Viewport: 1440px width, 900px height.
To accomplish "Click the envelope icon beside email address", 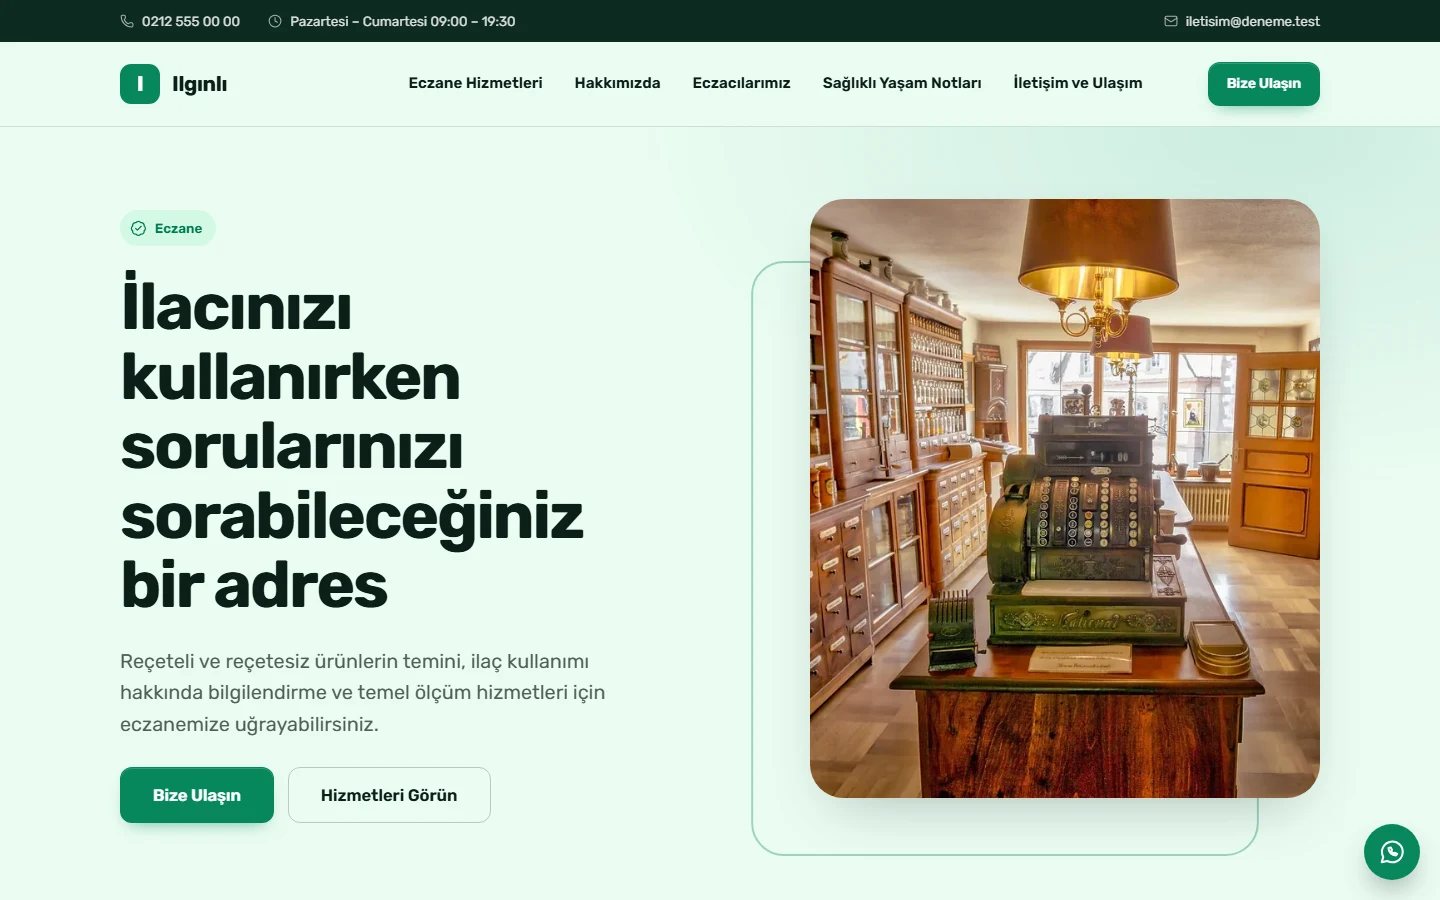I will (x=1171, y=21).
